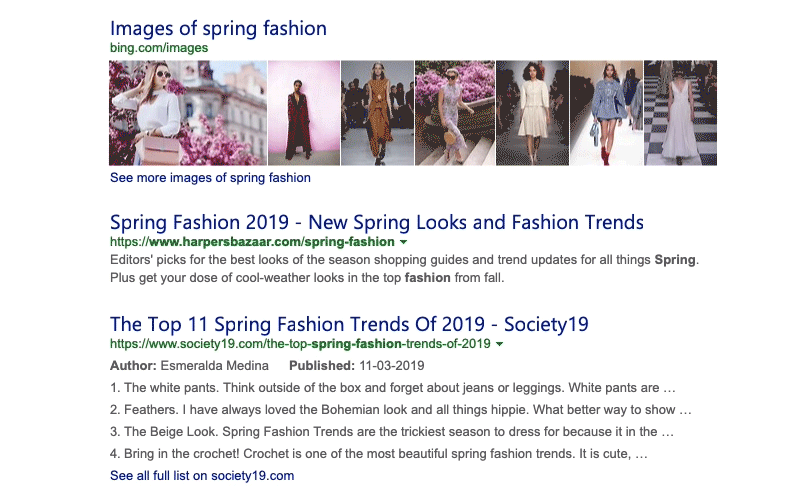Open thumbnail of model in blue jacket and red boots
Viewport: 797px width, 504px height.
[x=606, y=113]
